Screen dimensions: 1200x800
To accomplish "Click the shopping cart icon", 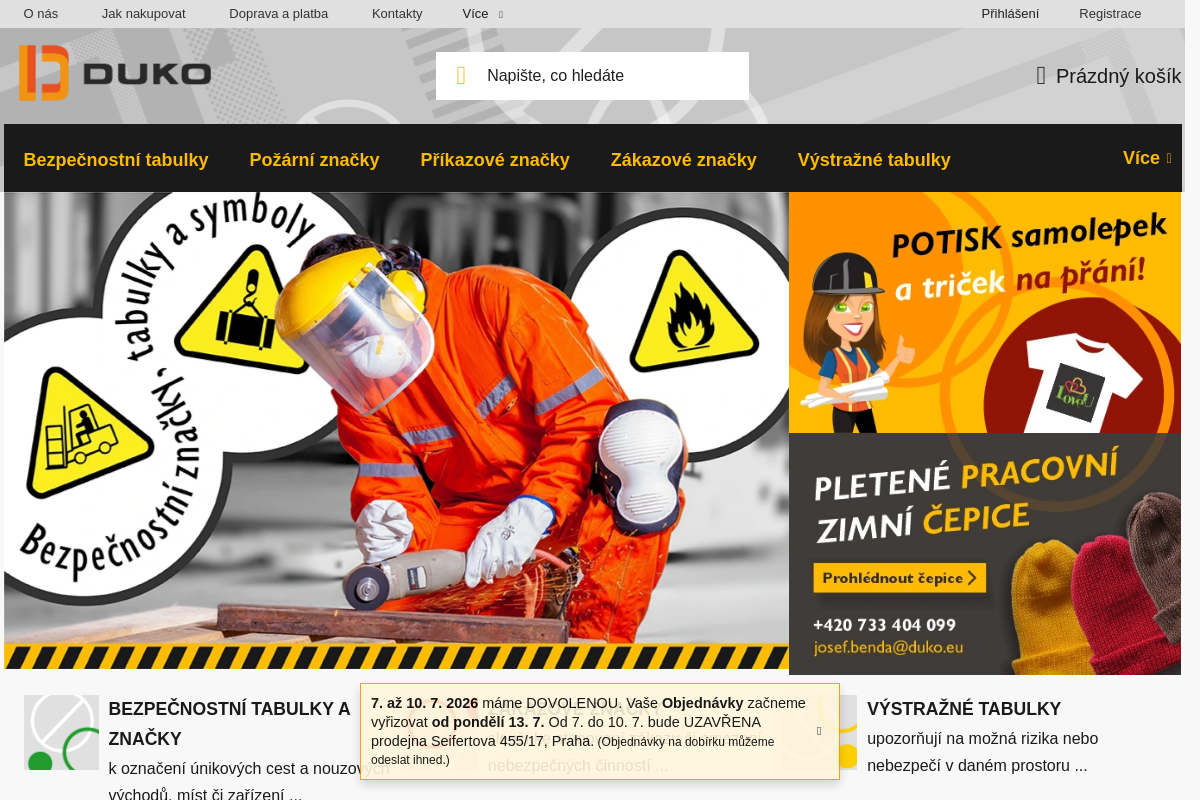I will pos(1041,76).
